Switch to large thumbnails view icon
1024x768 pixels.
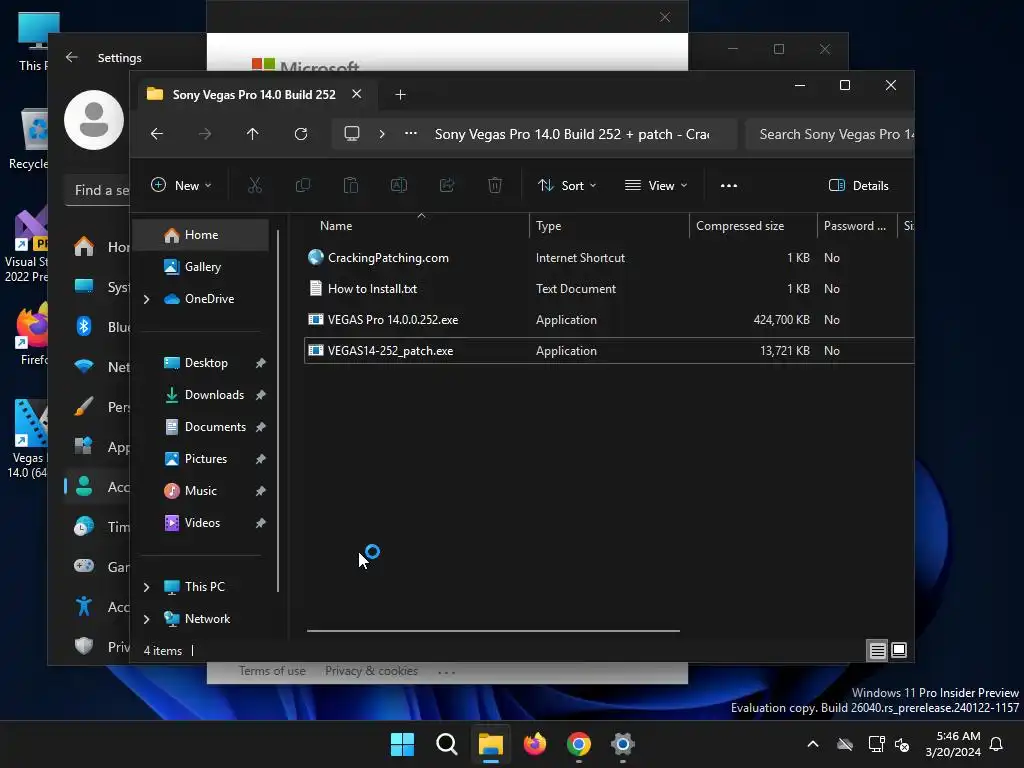coord(899,650)
